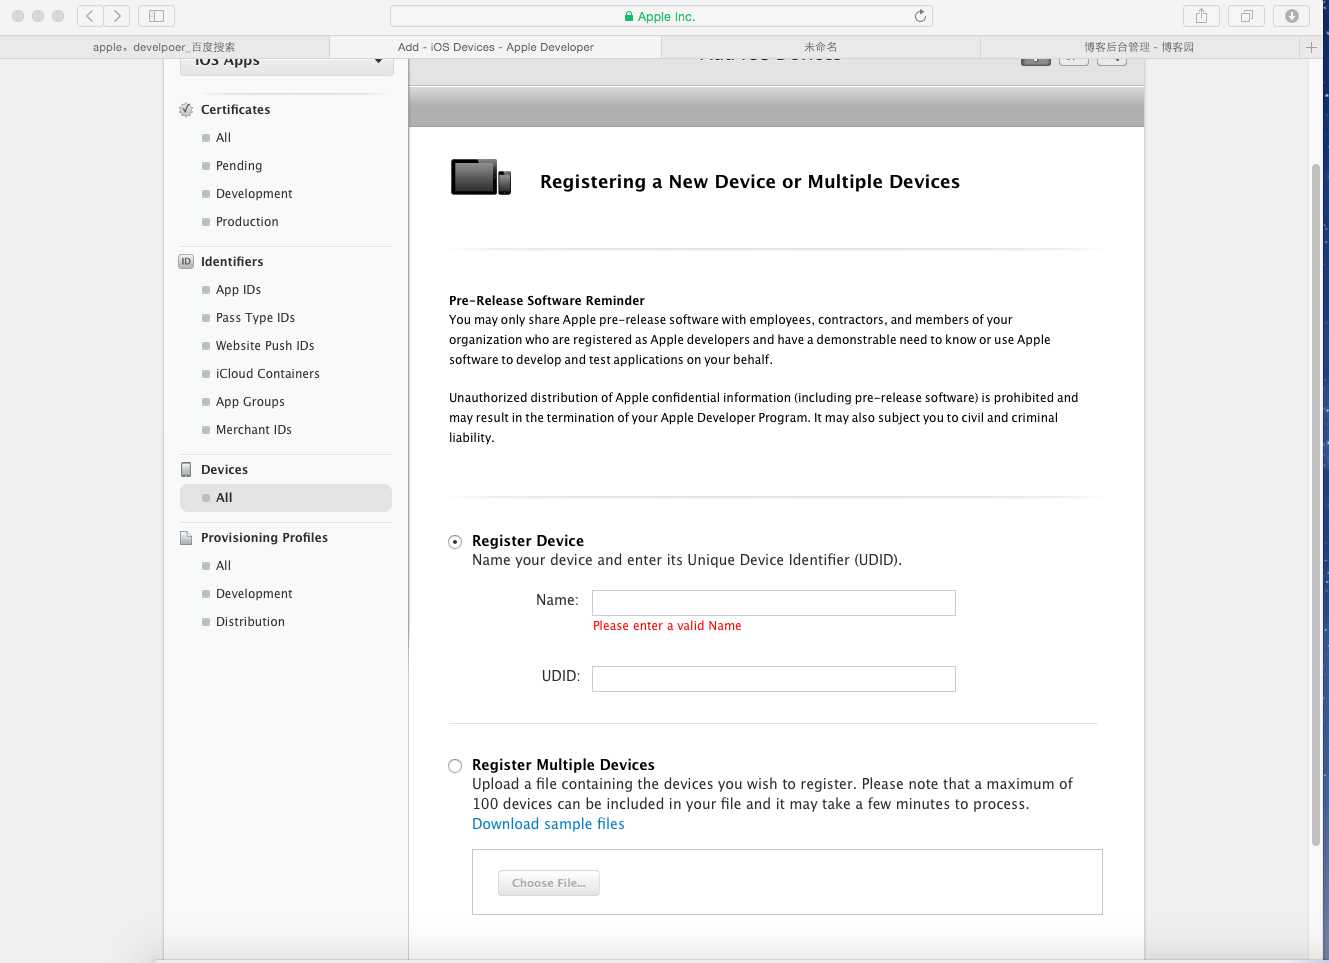
Task: Click the Provisioning Profiles heading
Action: pyautogui.click(x=264, y=538)
